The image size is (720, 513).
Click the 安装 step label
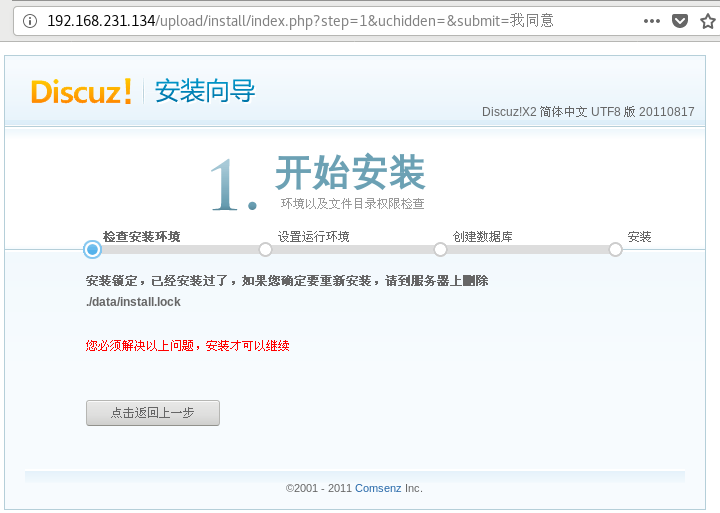click(x=640, y=237)
